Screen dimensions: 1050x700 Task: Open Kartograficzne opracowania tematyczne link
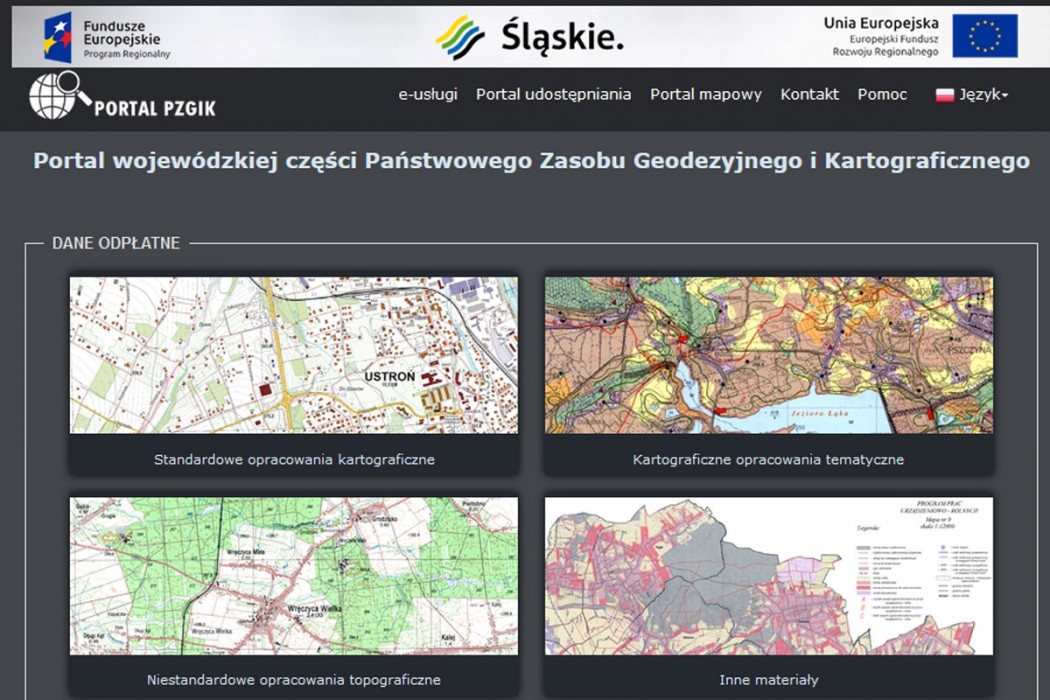coord(768,460)
